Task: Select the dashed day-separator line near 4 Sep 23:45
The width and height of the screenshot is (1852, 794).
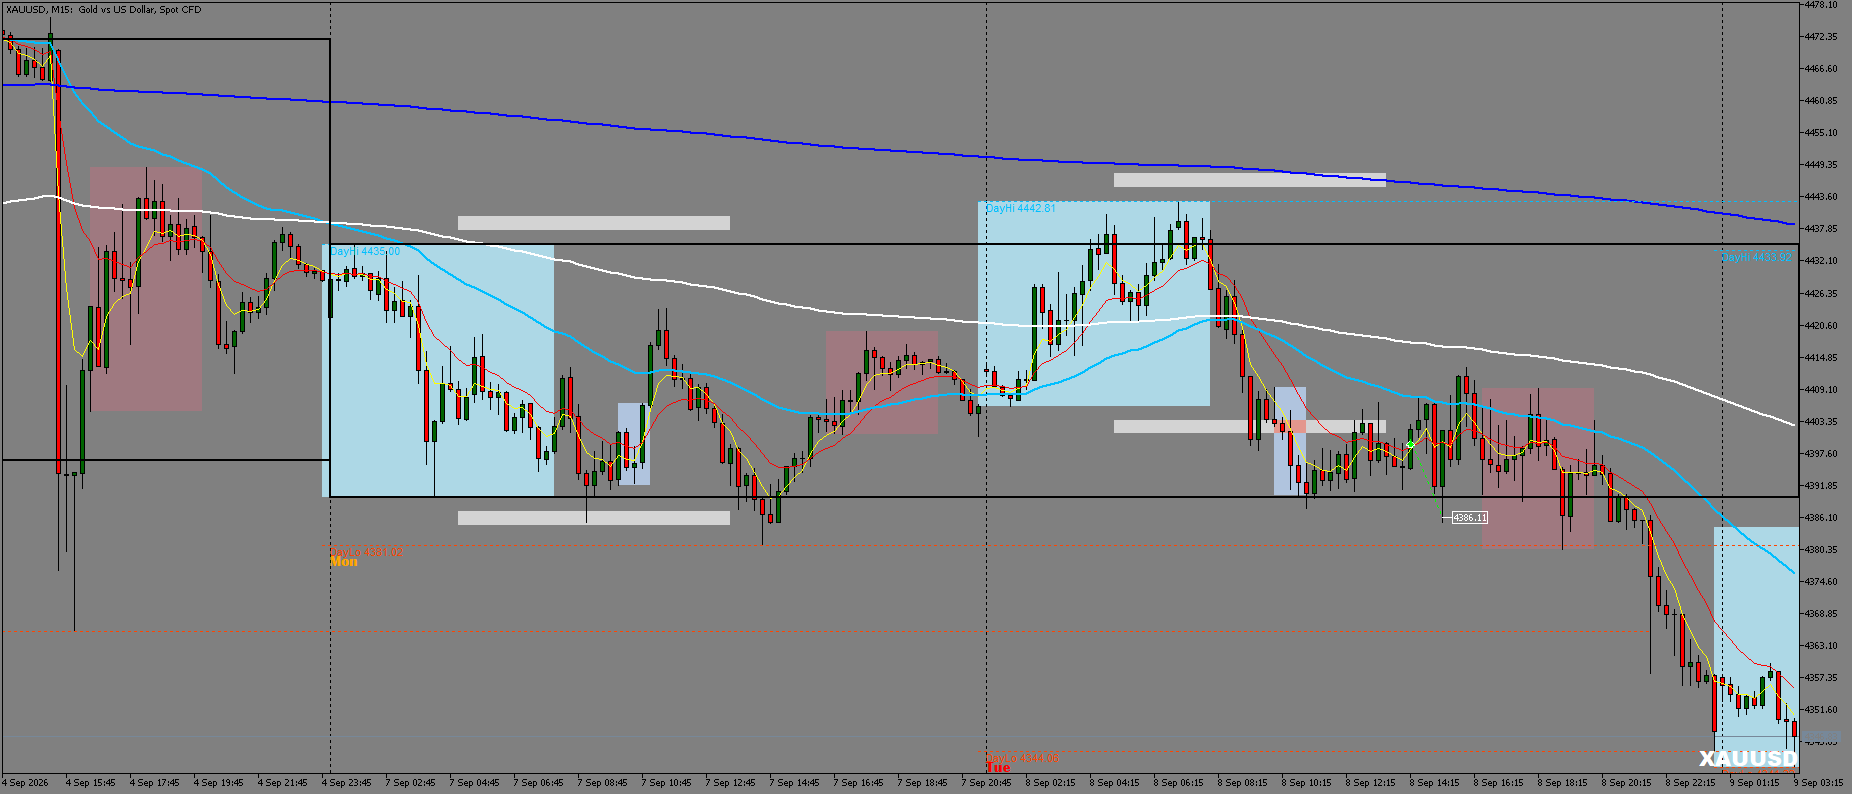Action: pyautogui.click(x=330, y=388)
